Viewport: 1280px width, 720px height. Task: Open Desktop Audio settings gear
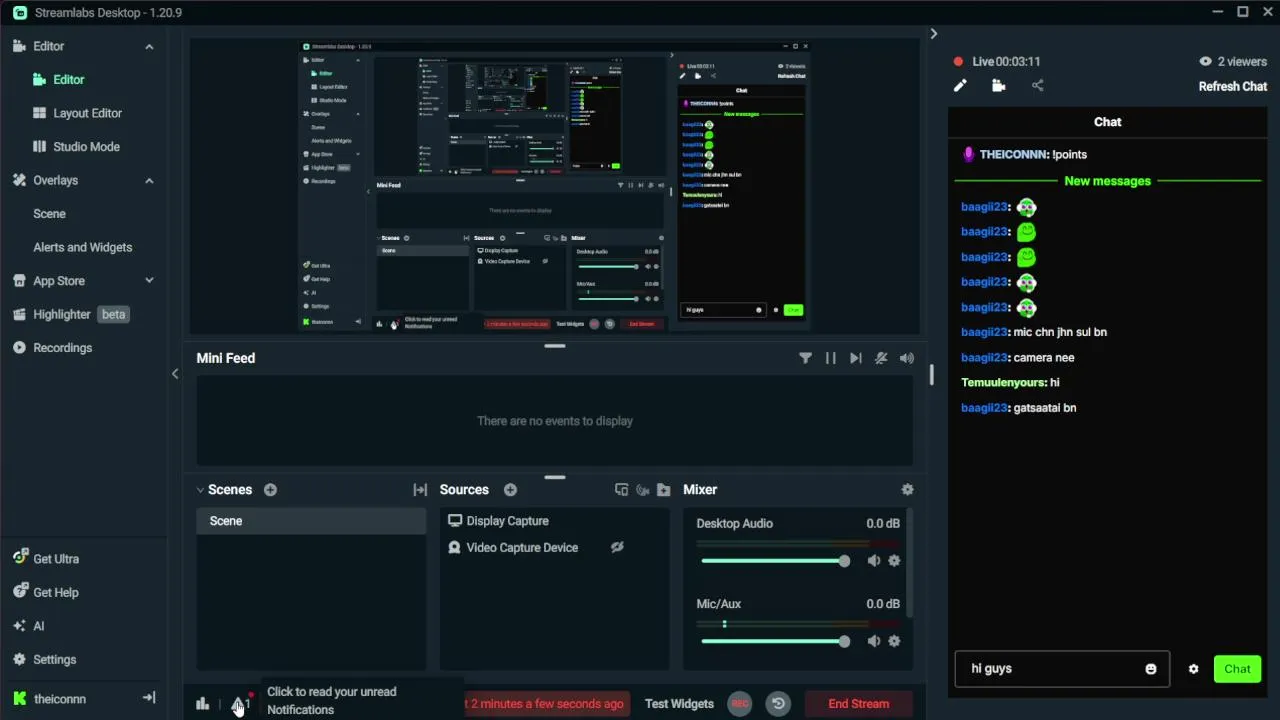pyautogui.click(x=894, y=561)
